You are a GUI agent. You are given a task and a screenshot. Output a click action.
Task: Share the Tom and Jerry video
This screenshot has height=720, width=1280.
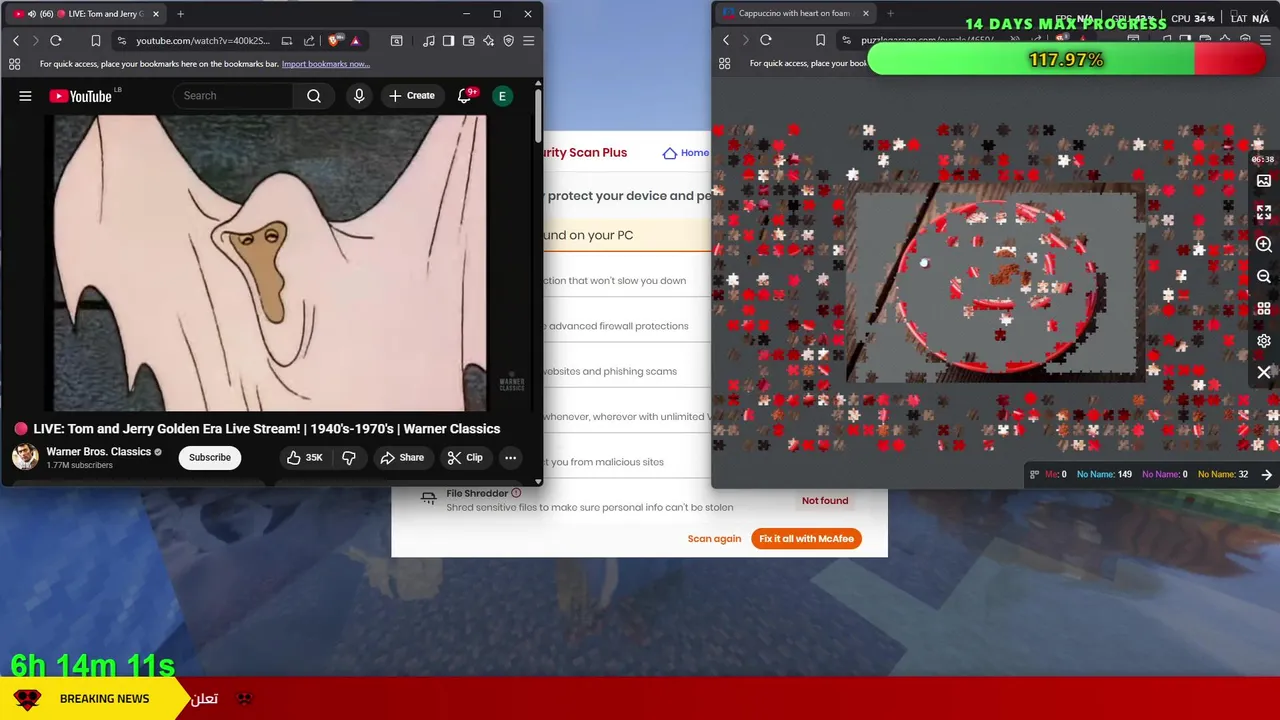click(402, 458)
